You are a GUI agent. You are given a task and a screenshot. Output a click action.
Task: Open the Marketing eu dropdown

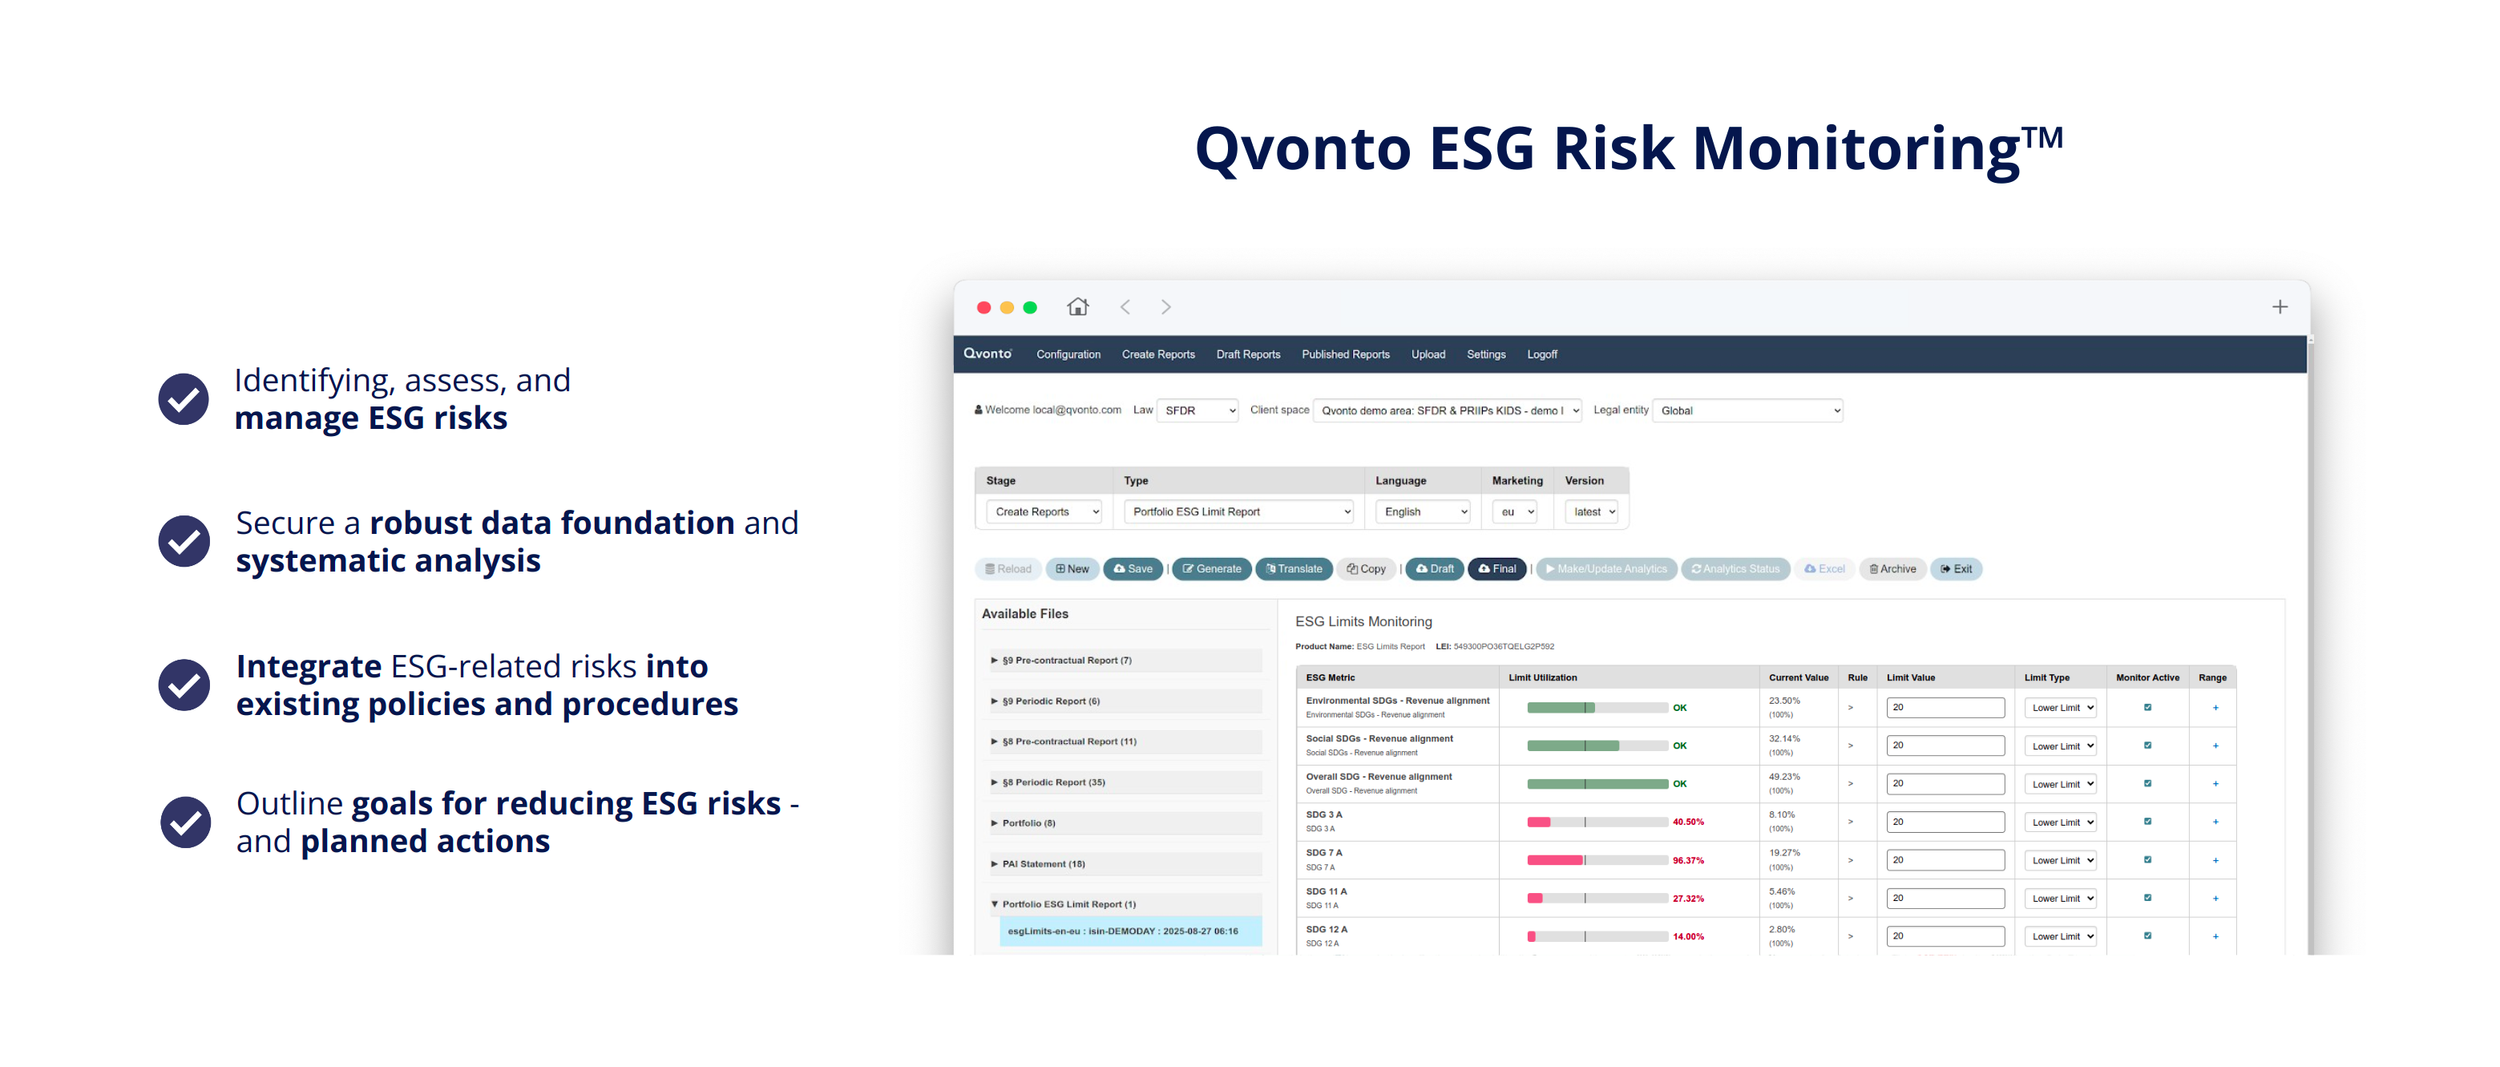click(1514, 512)
